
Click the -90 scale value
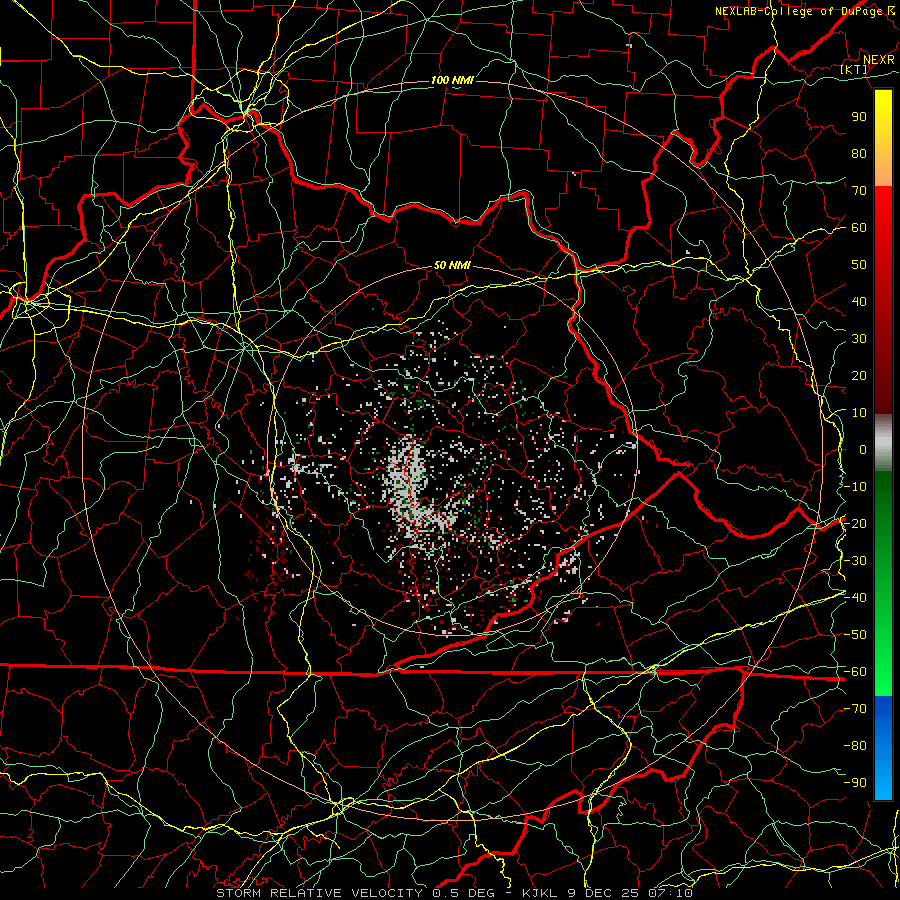(855, 783)
